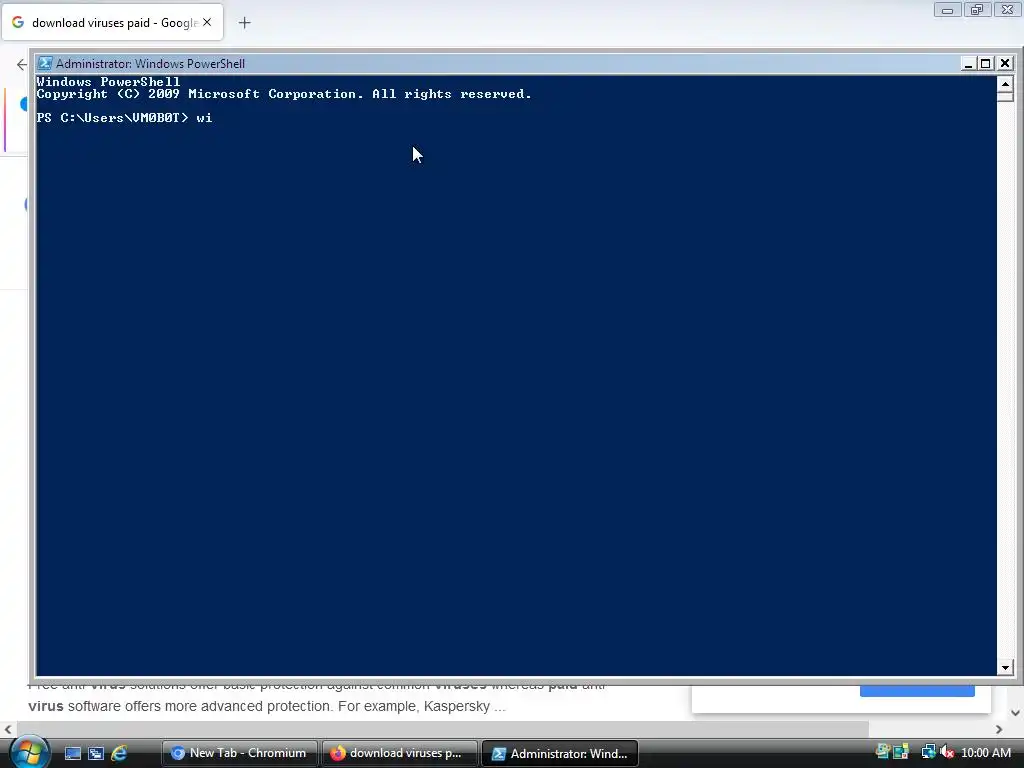Close the Administrator PowerShell window
Screen dimensions: 1024x768
click(1005, 63)
